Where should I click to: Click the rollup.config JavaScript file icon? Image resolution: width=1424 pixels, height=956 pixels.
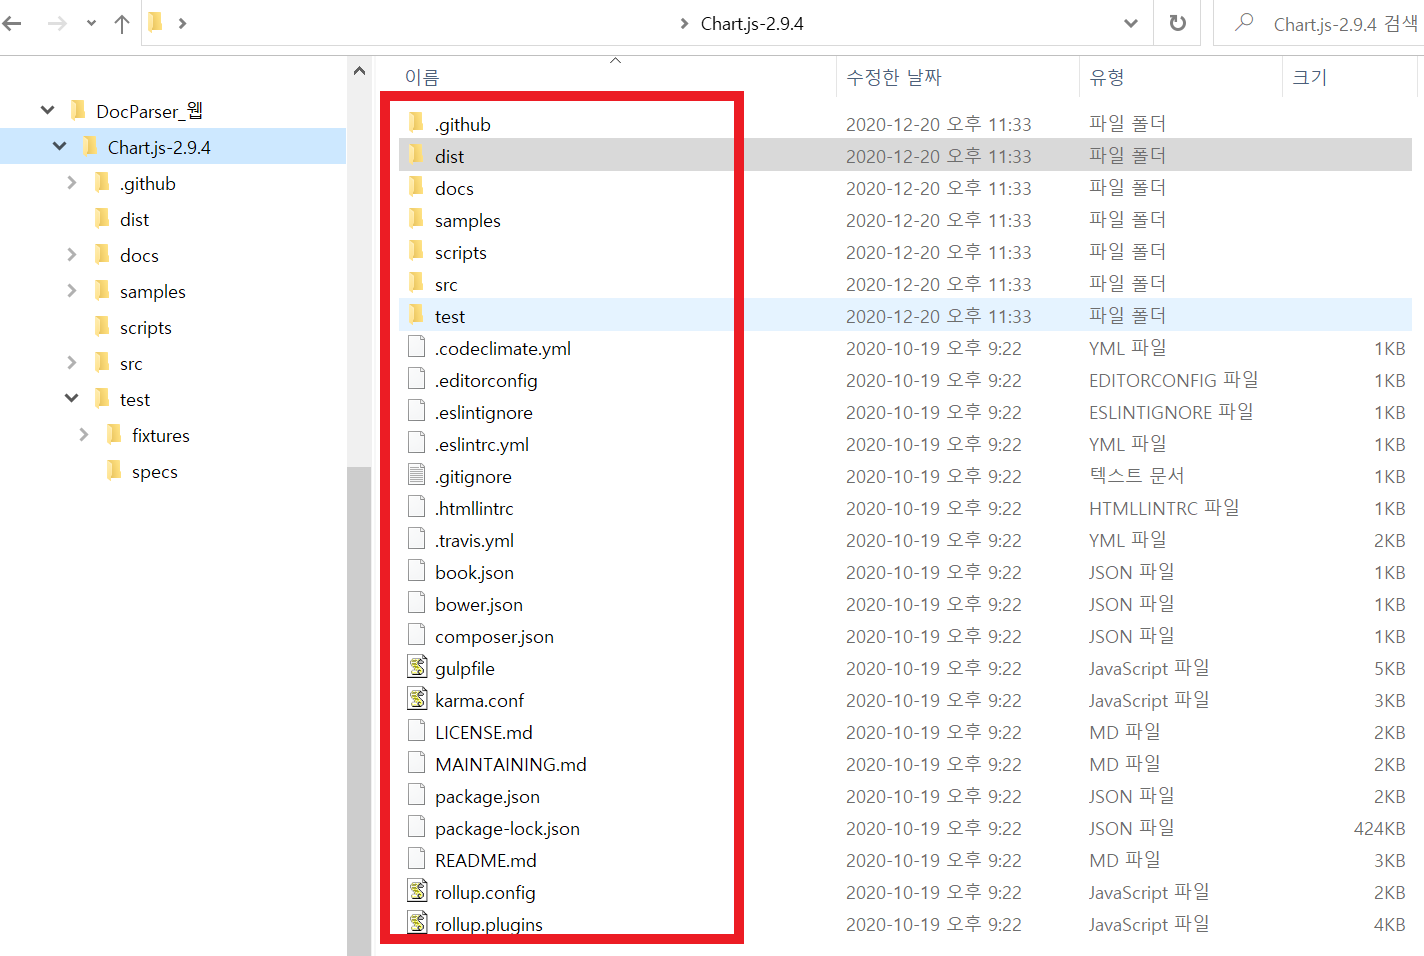coord(418,891)
